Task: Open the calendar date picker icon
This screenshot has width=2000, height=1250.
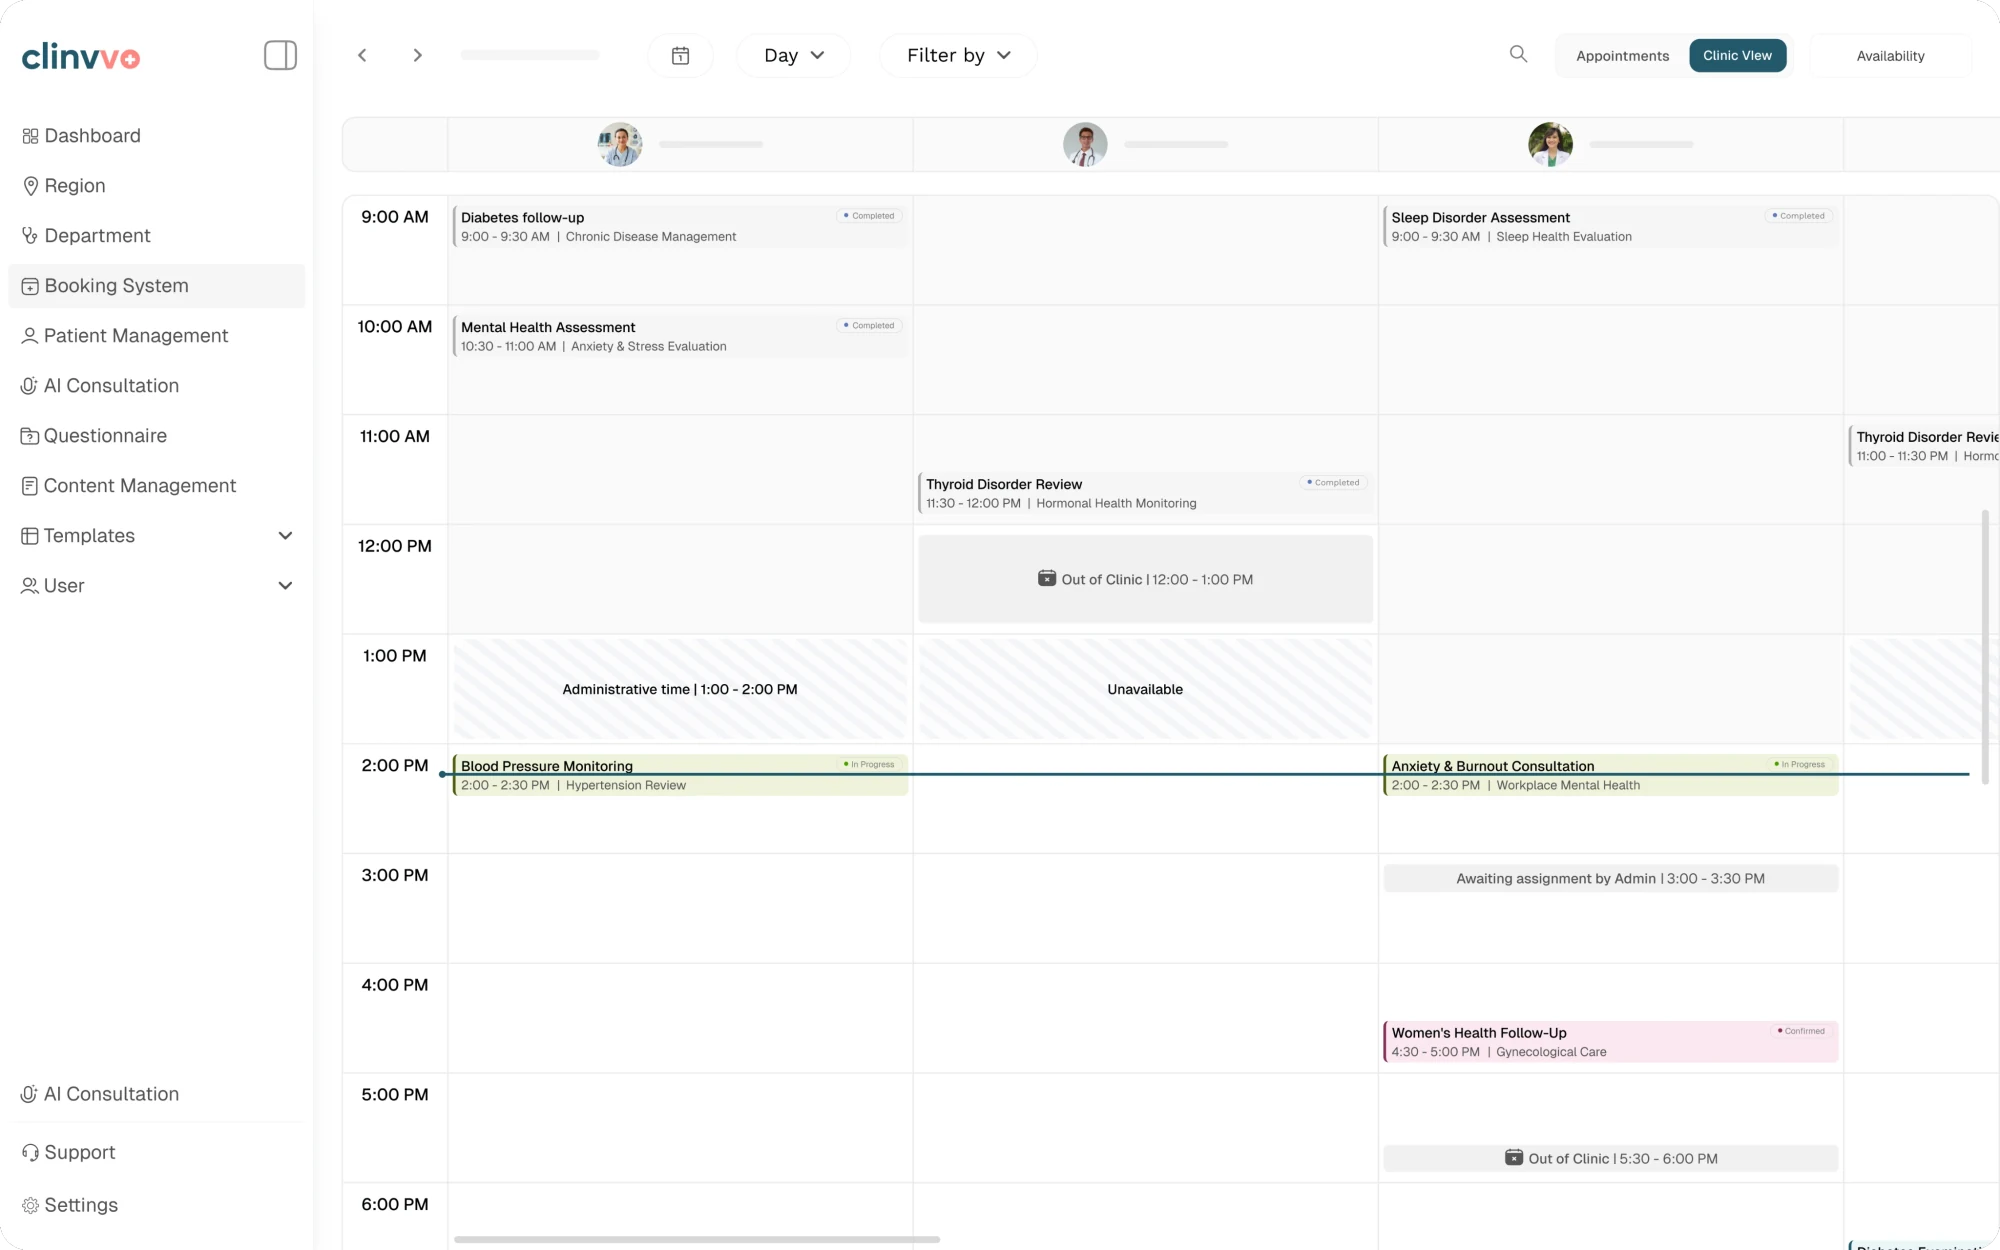Action: click(680, 55)
